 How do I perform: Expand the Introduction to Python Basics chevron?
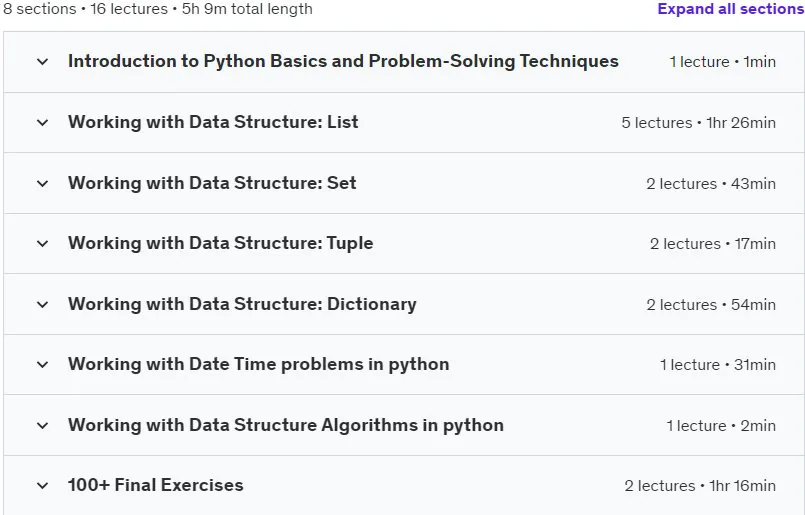(43, 62)
